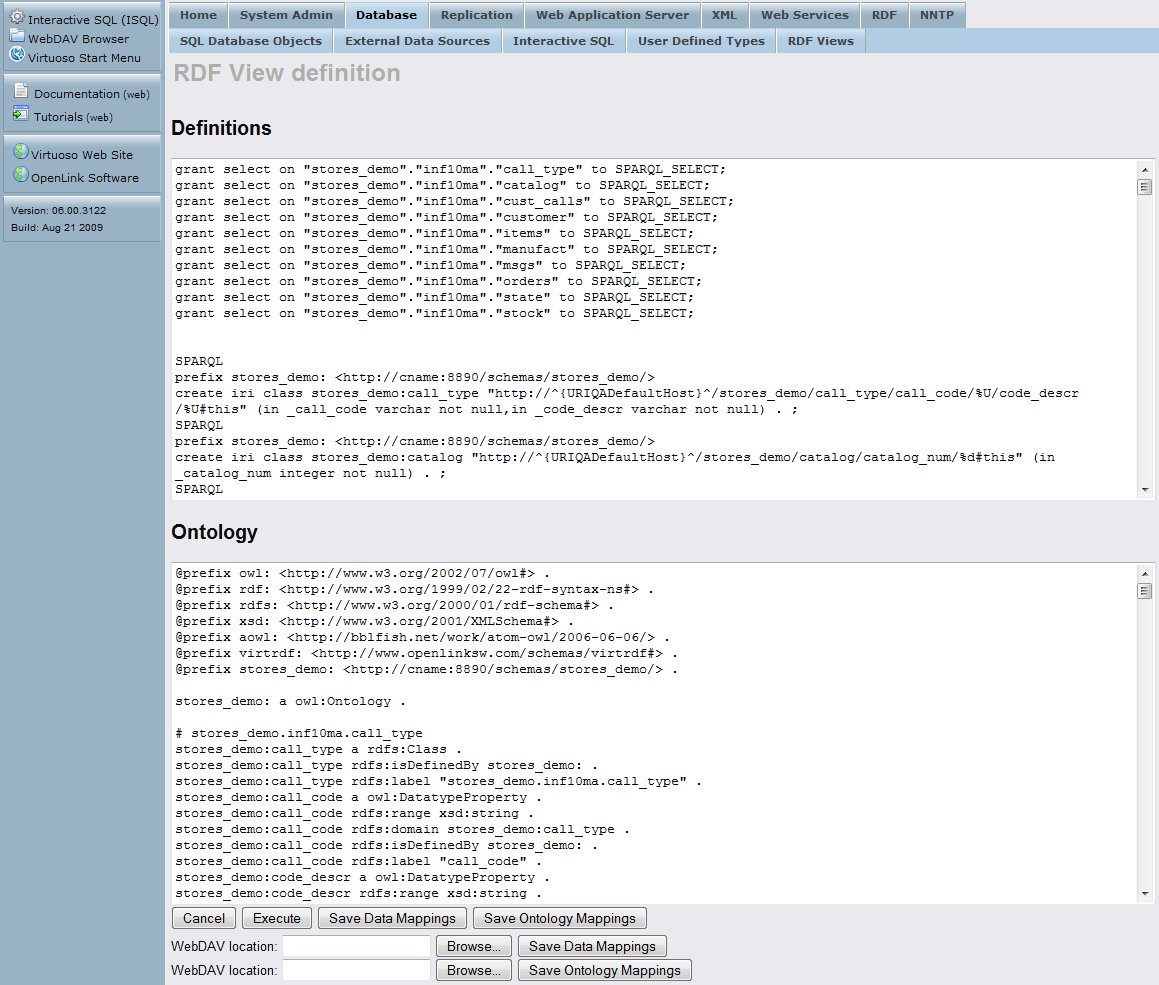The width and height of the screenshot is (1159, 985).
Task: Click the Interactive SQL gear icon
Action: 17,18
